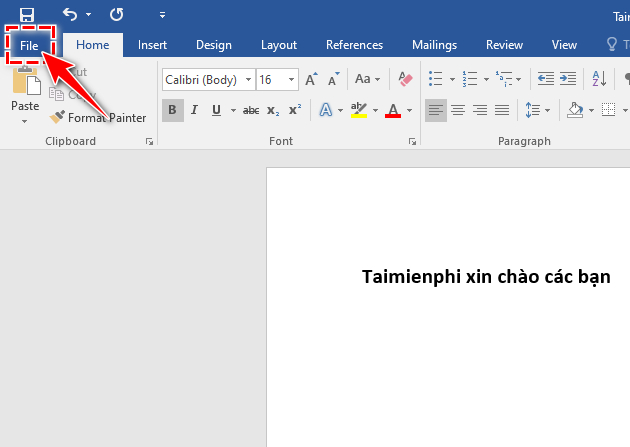Show the View tab

(564, 45)
